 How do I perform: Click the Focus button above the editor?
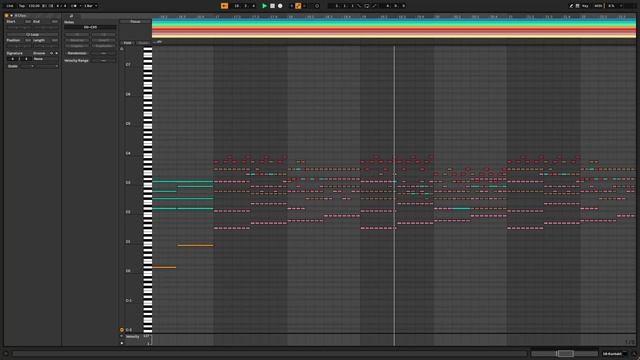pyautogui.click(x=135, y=22)
